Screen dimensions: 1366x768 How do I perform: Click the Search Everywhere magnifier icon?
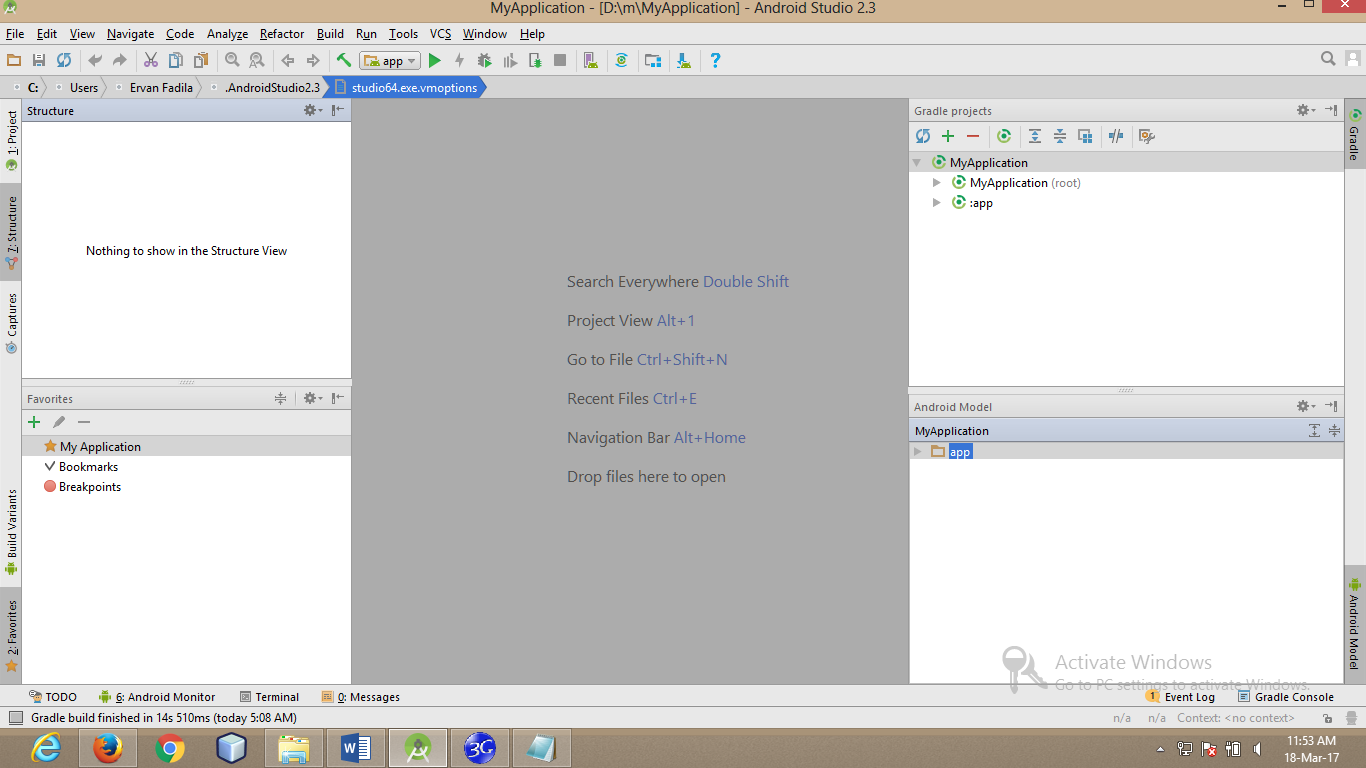point(1328,59)
